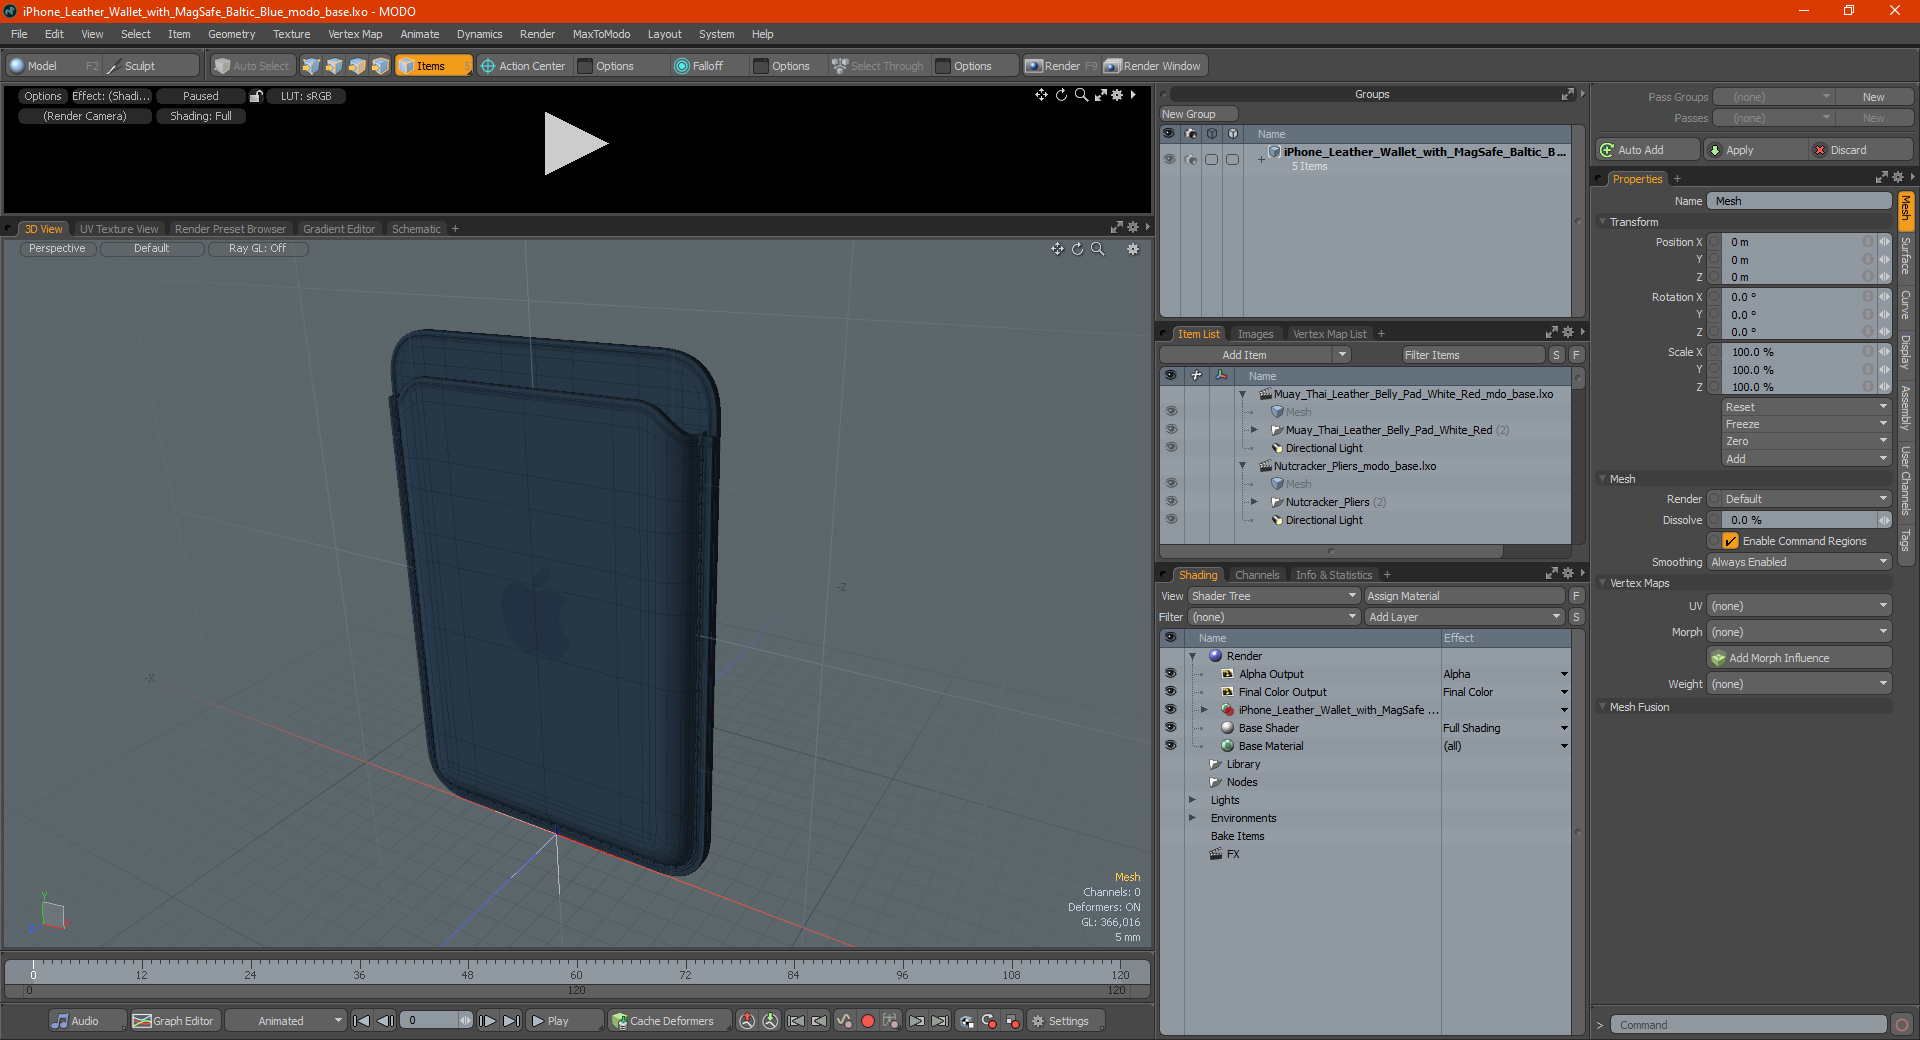Click Discard icon button
Image resolution: width=1920 pixels, height=1040 pixels.
point(1860,150)
